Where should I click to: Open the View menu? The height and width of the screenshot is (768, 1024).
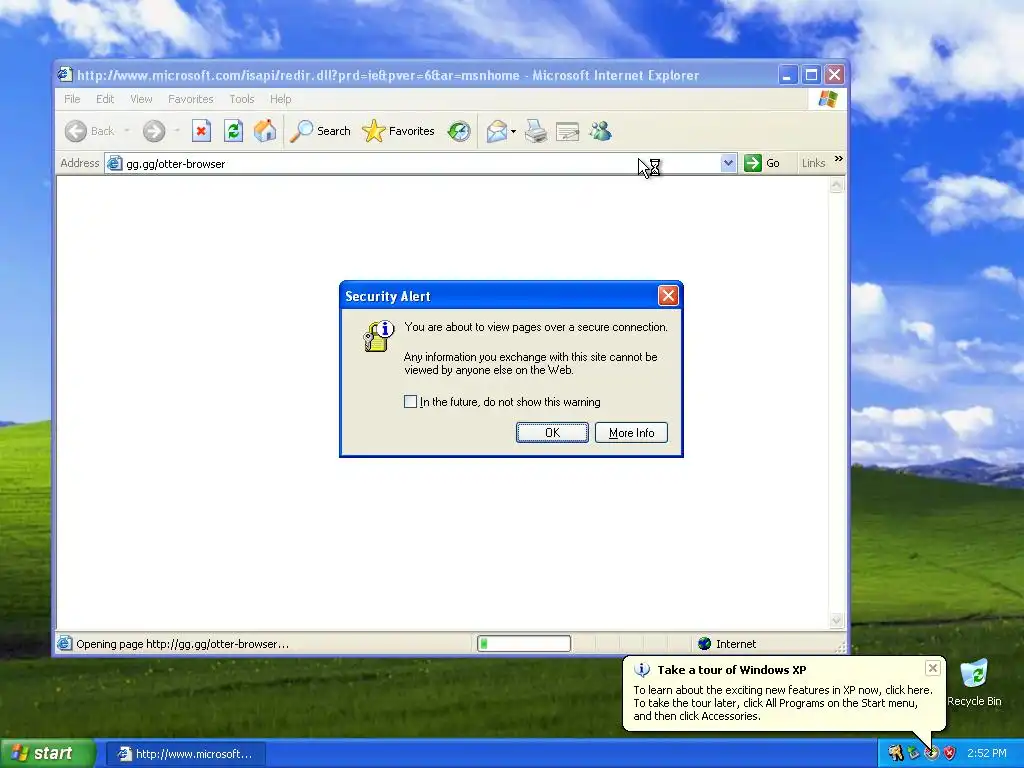141,99
